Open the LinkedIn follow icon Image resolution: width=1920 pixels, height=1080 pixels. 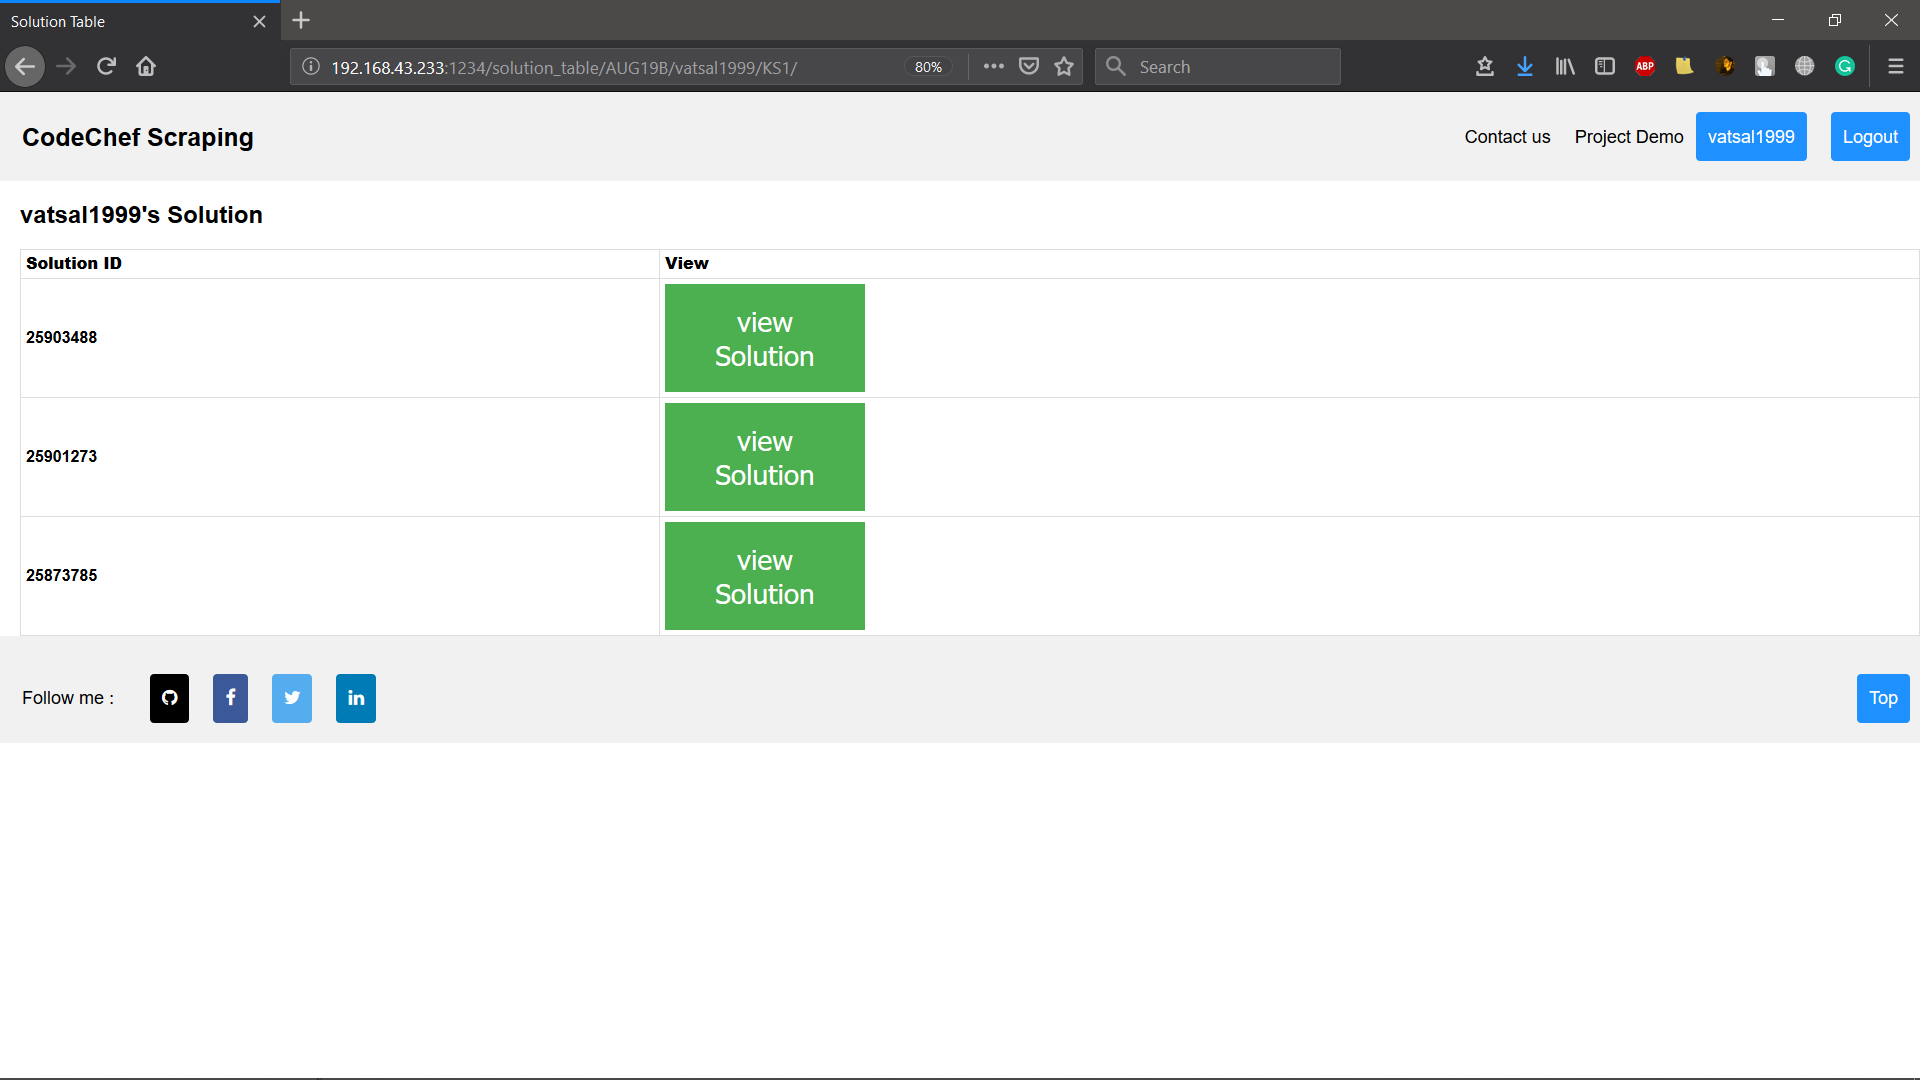click(356, 698)
